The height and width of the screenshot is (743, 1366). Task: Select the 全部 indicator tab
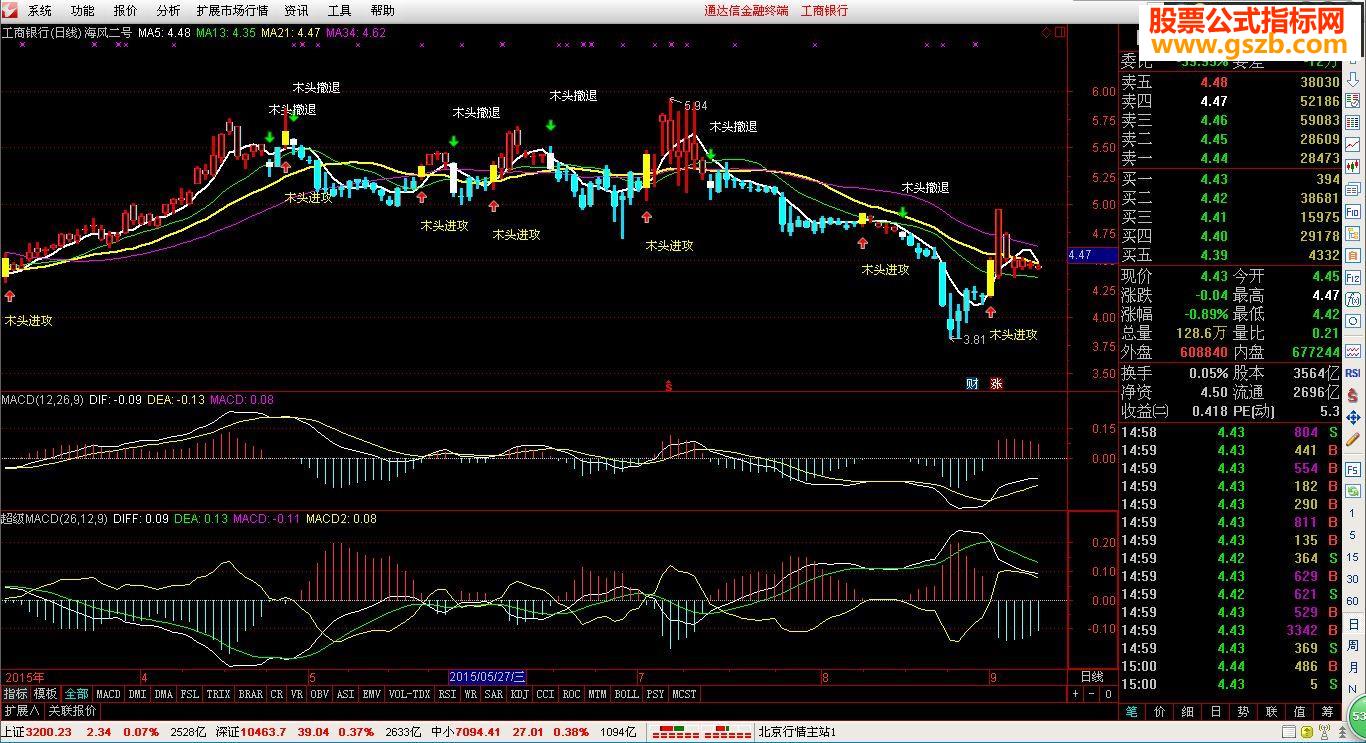click(77, 694)
